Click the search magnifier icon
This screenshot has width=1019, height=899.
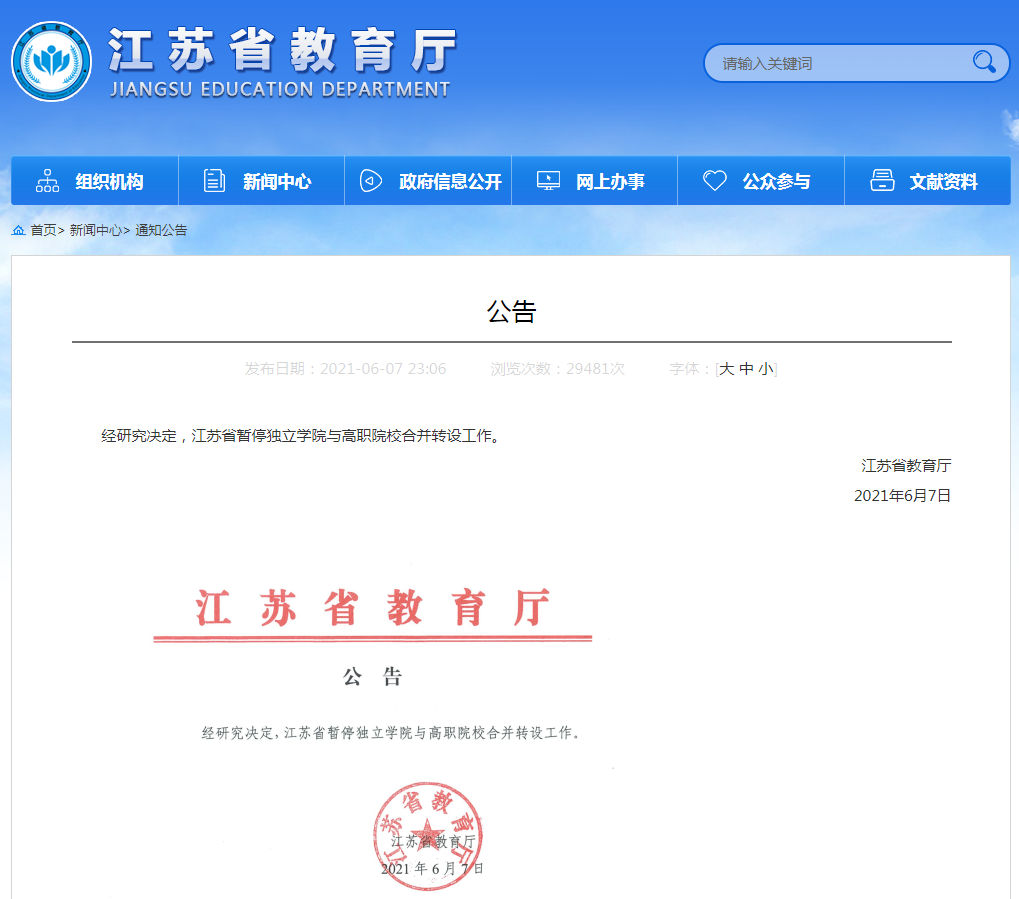pos(982,62)
